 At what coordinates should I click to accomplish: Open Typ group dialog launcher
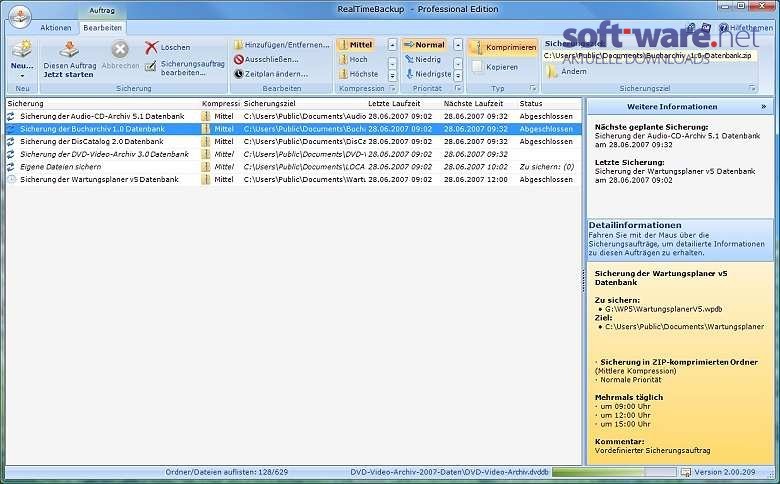[533, 88]
